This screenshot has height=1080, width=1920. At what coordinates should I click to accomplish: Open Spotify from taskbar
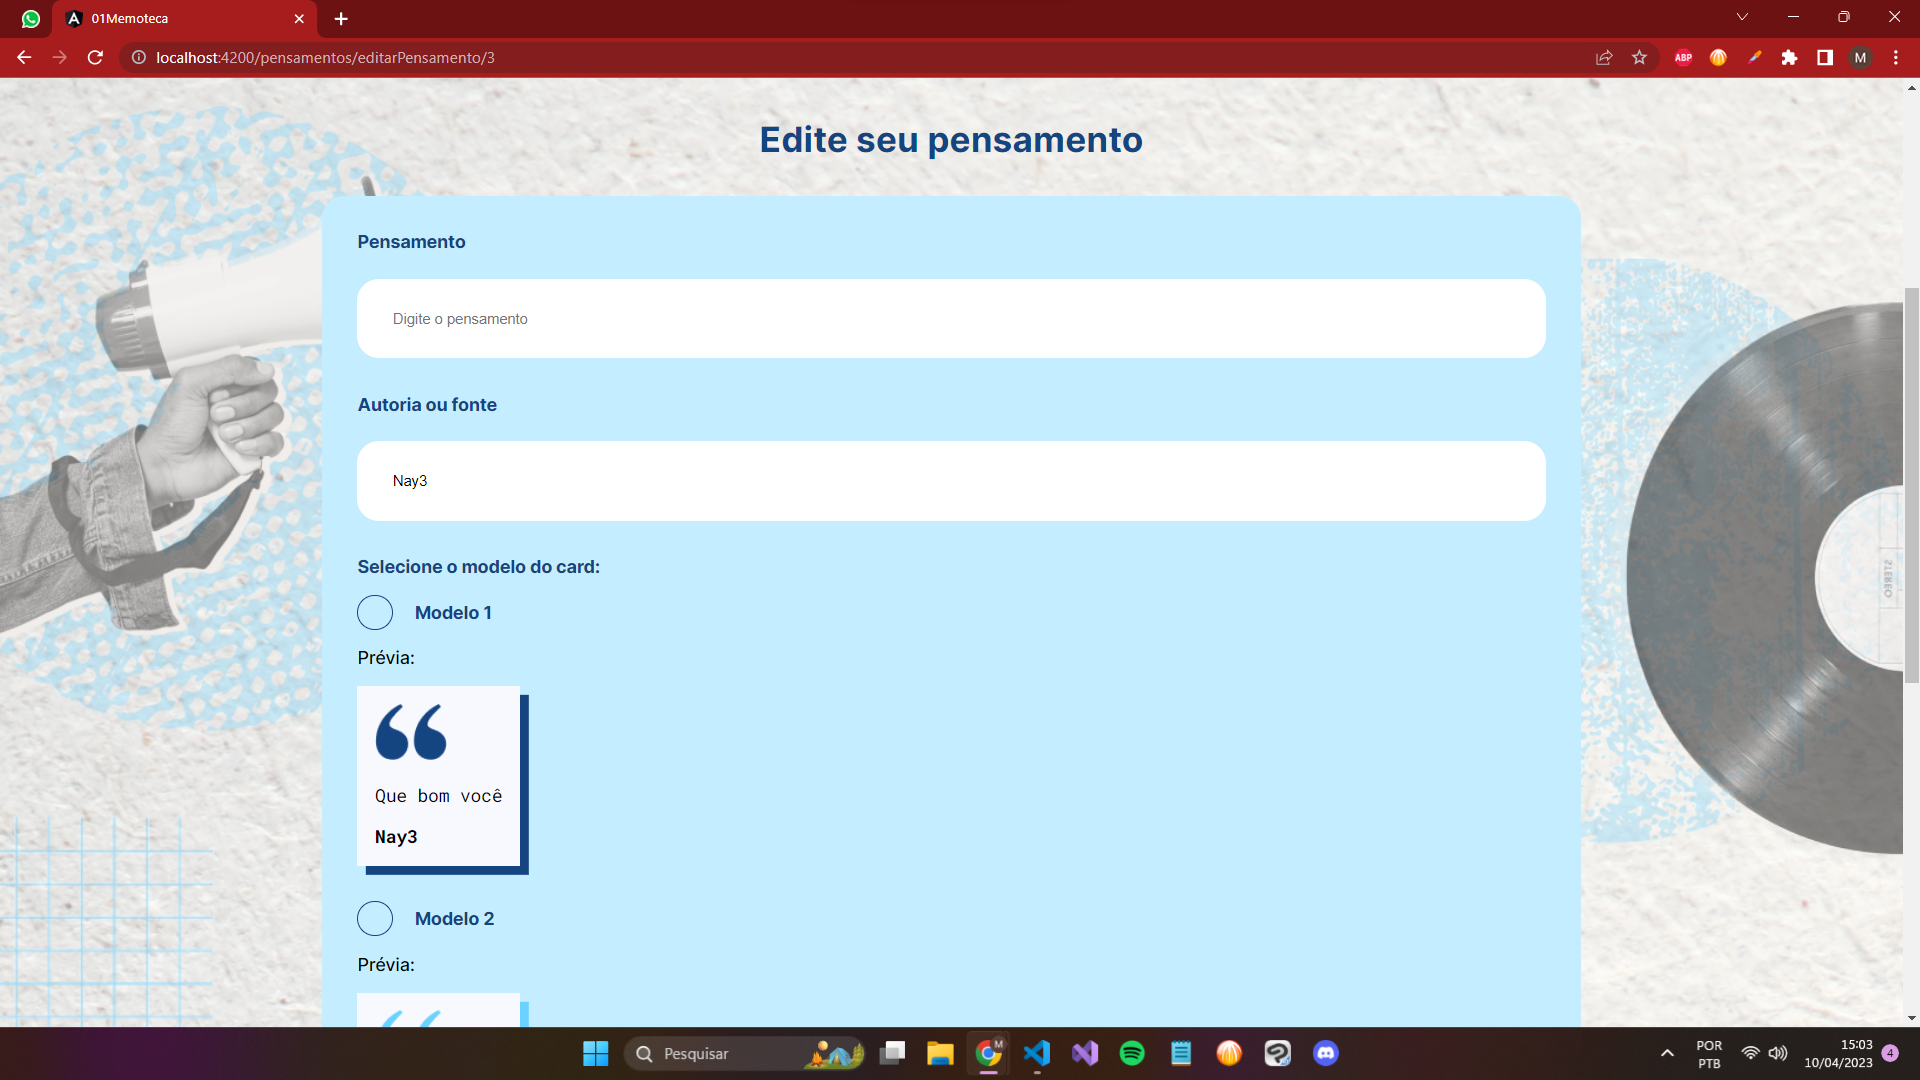tap(1132, 1053)
